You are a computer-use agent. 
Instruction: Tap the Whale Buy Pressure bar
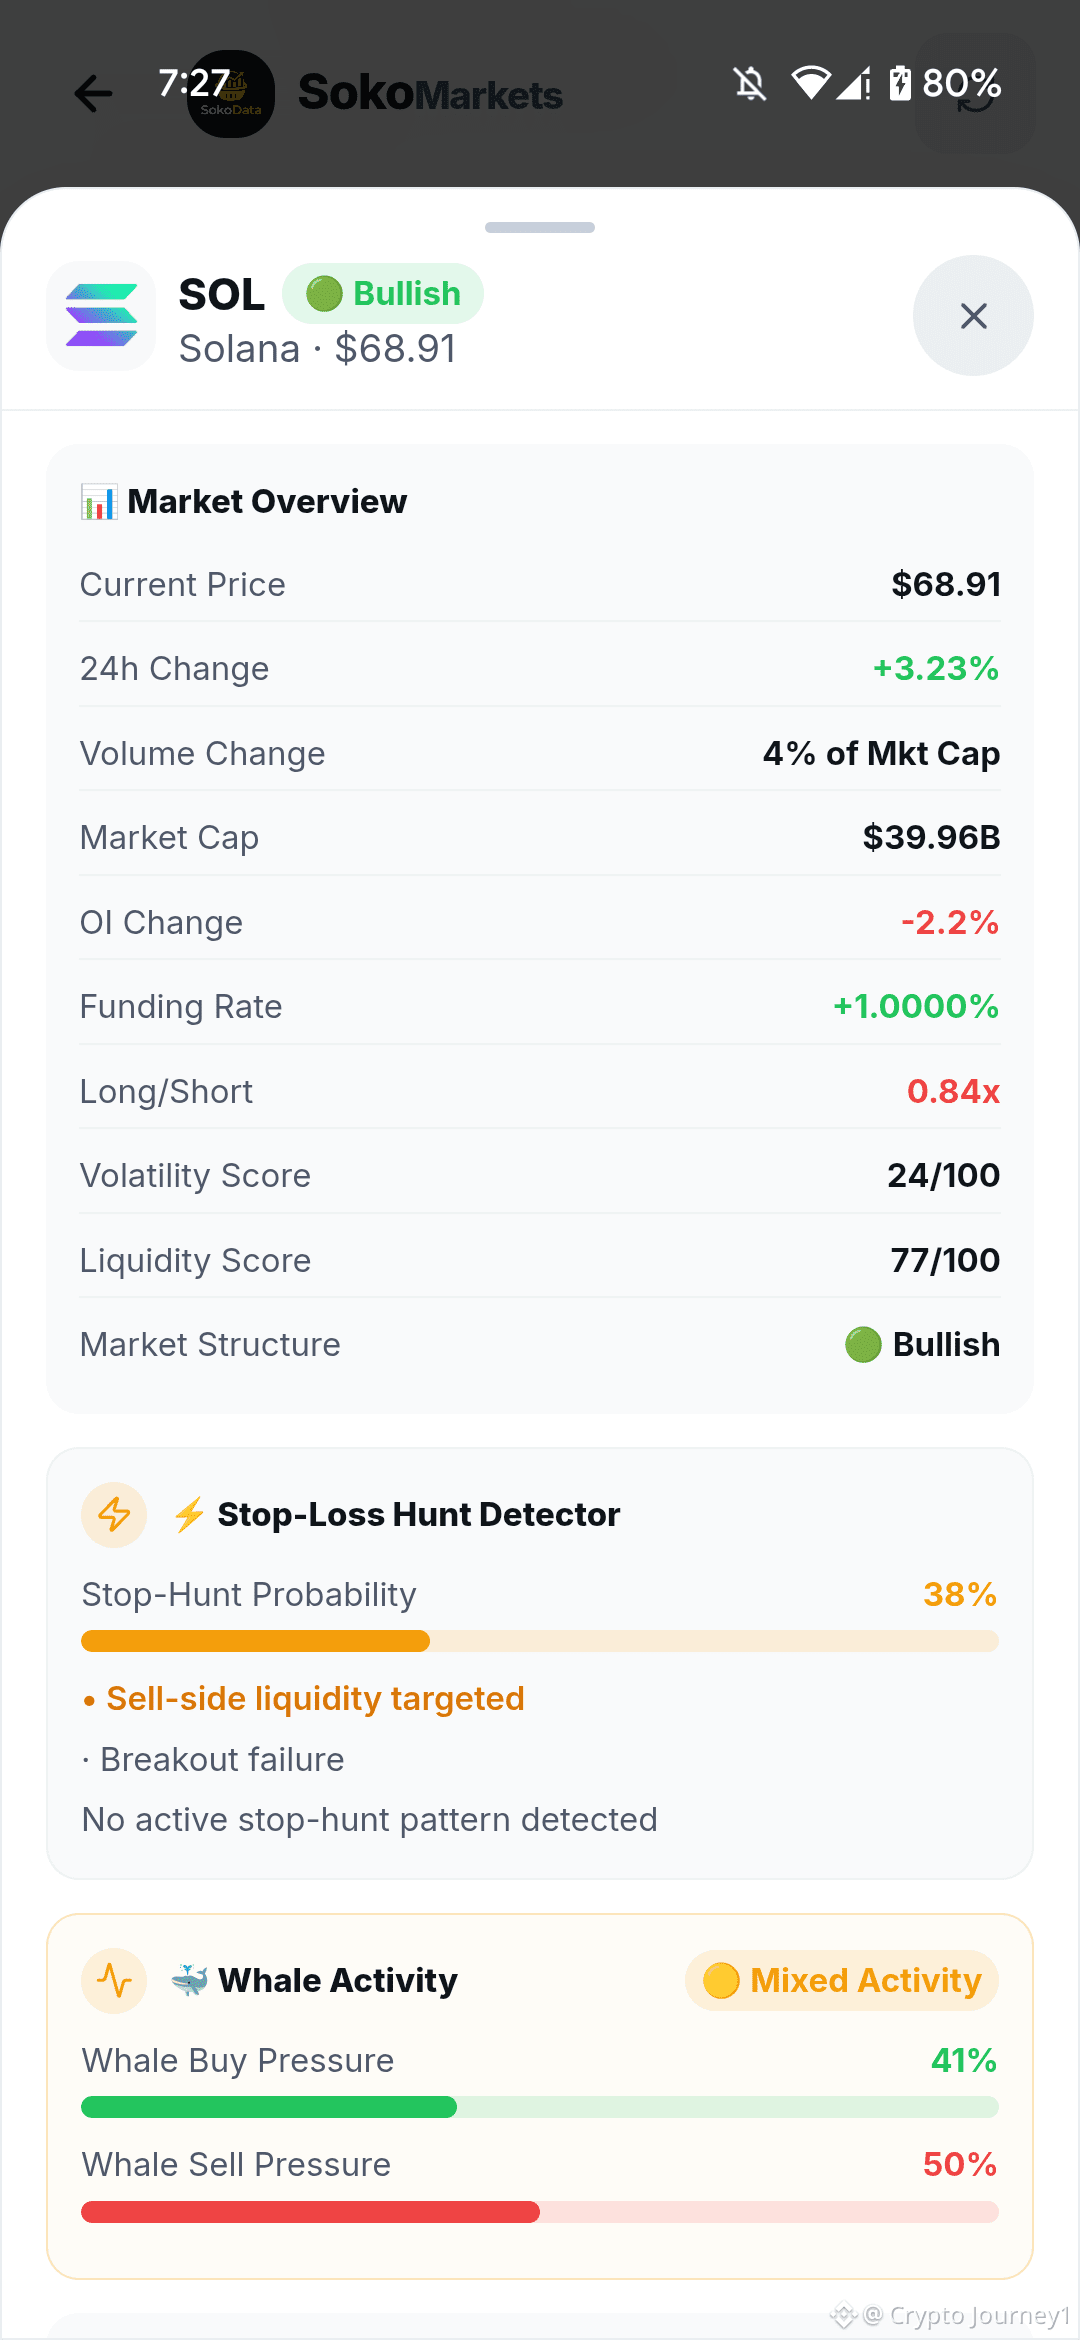pyautogui.click(x=540, y=2107)
